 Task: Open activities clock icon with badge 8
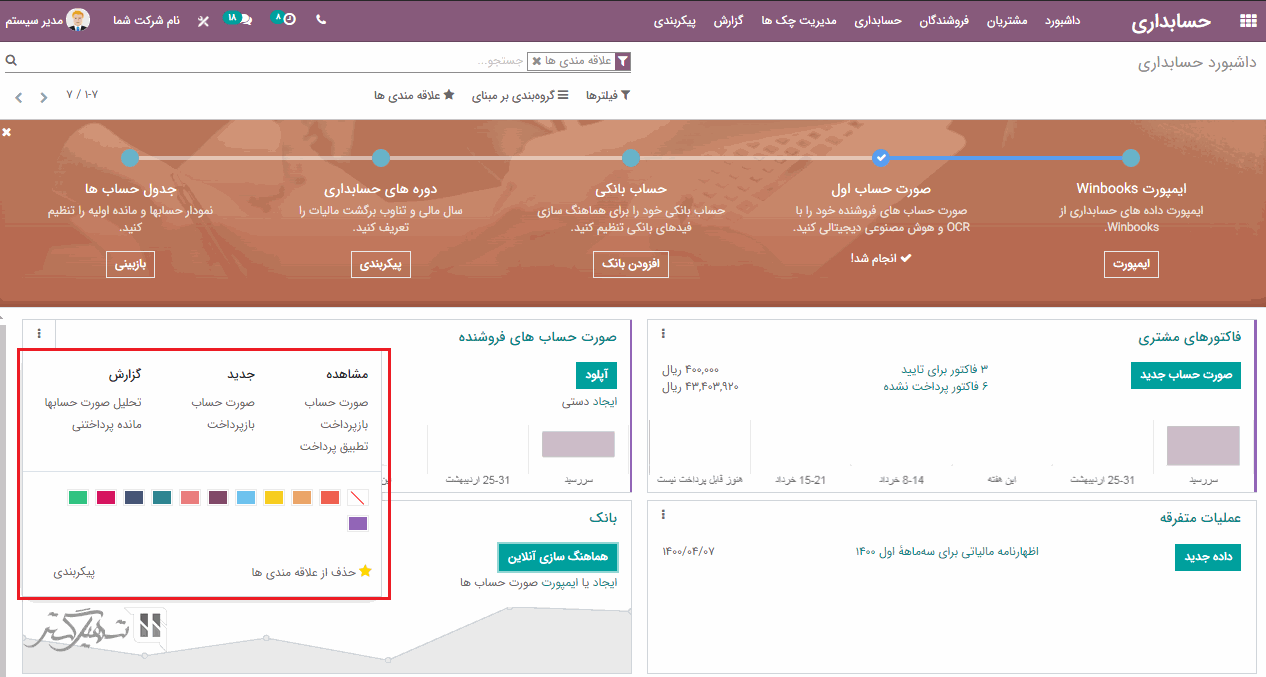(x=286, y=19)
